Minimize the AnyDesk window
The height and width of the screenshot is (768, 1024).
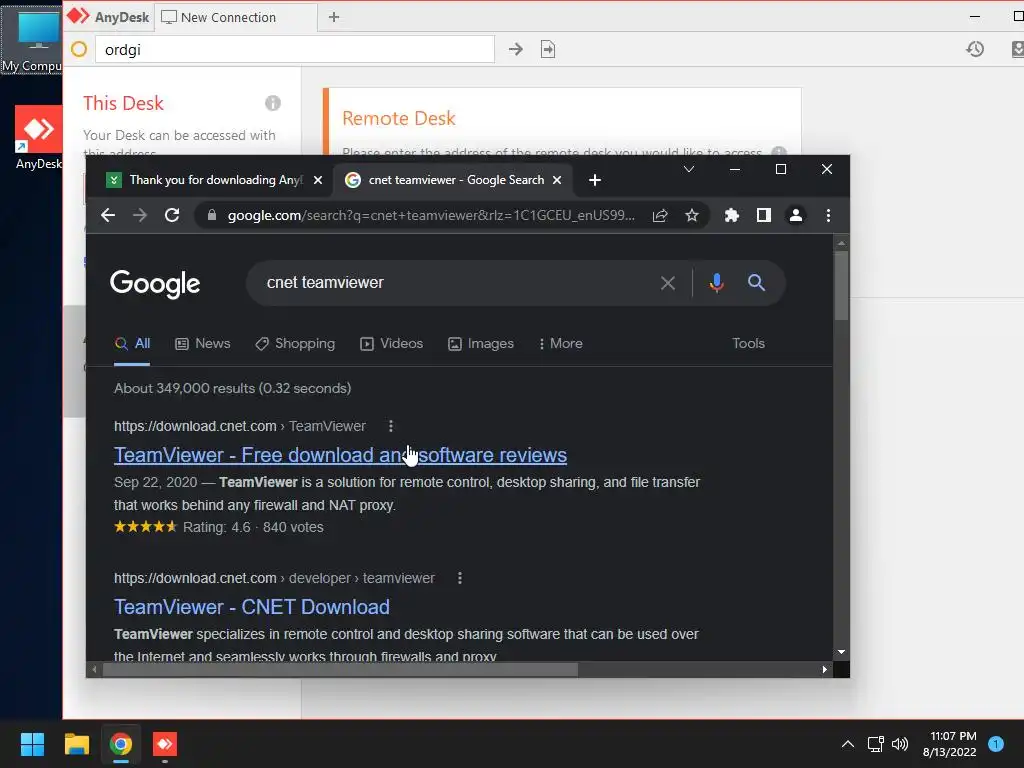pyautogui.click(x=975, y=17)
